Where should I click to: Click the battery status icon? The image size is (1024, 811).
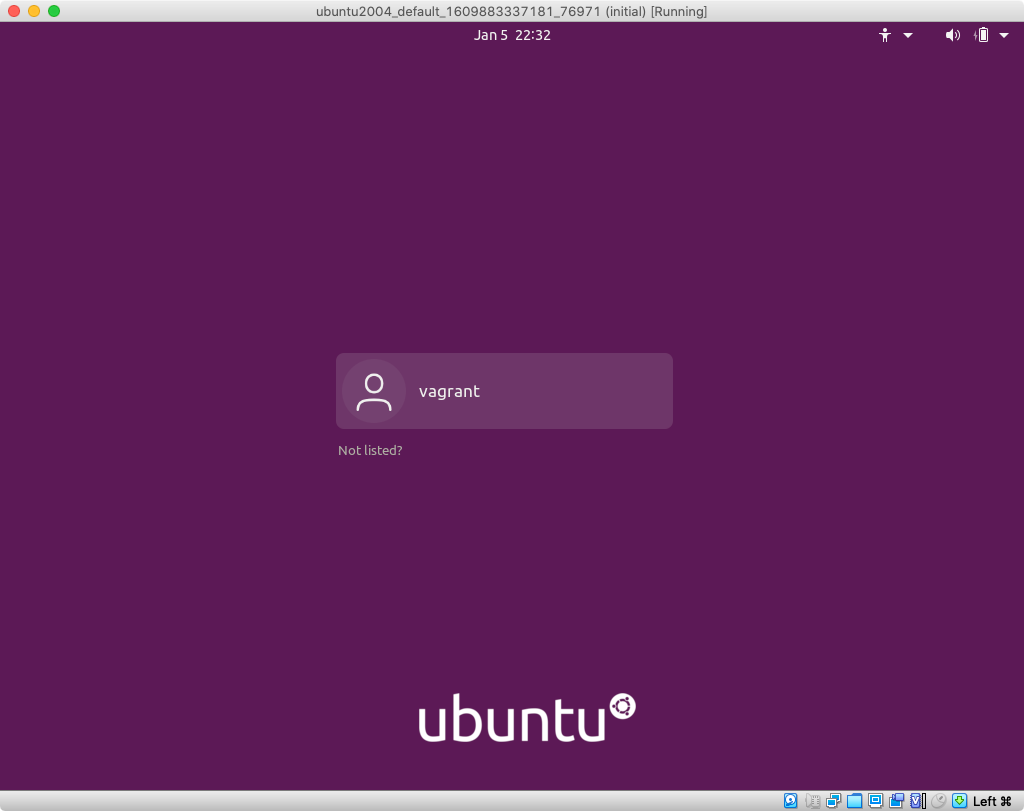coord(981,35)
